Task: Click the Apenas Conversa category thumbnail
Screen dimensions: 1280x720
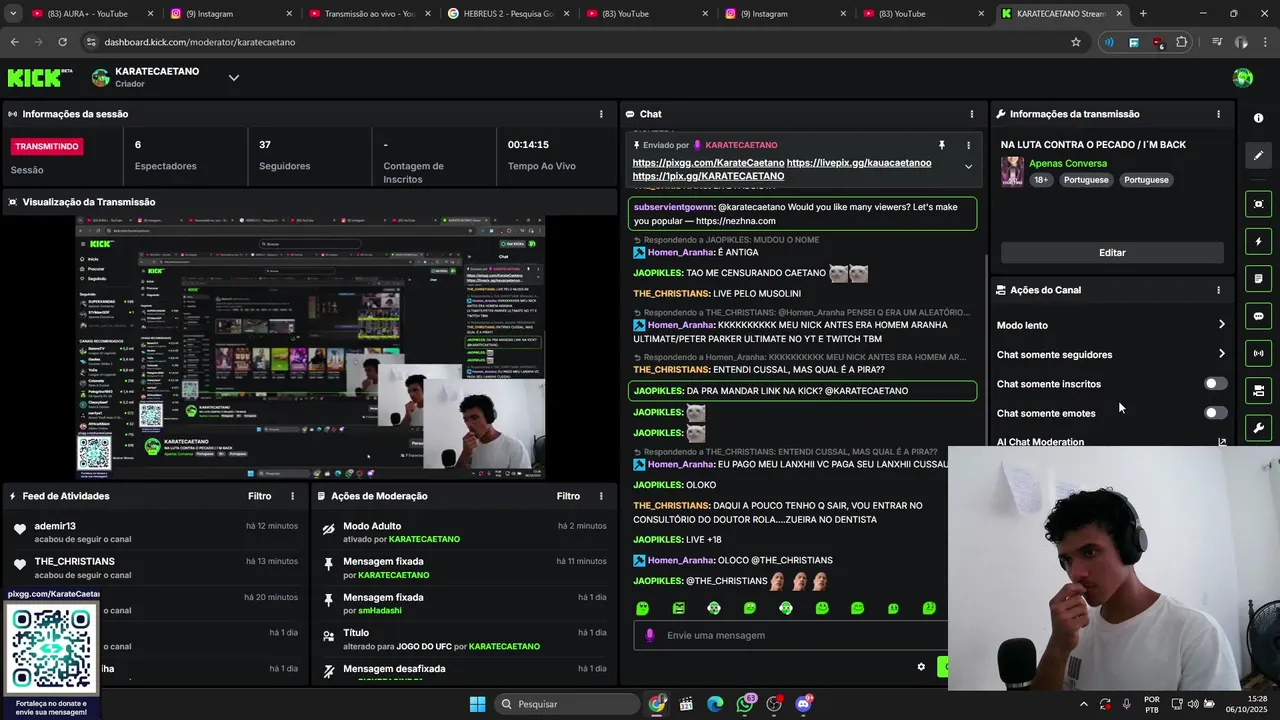Action: pos(1012,171)
